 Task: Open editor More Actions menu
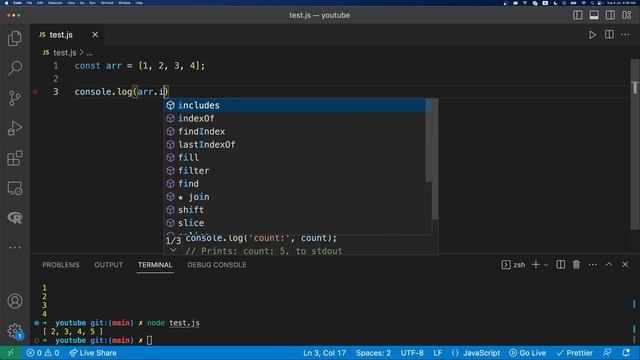click(625, 35)
